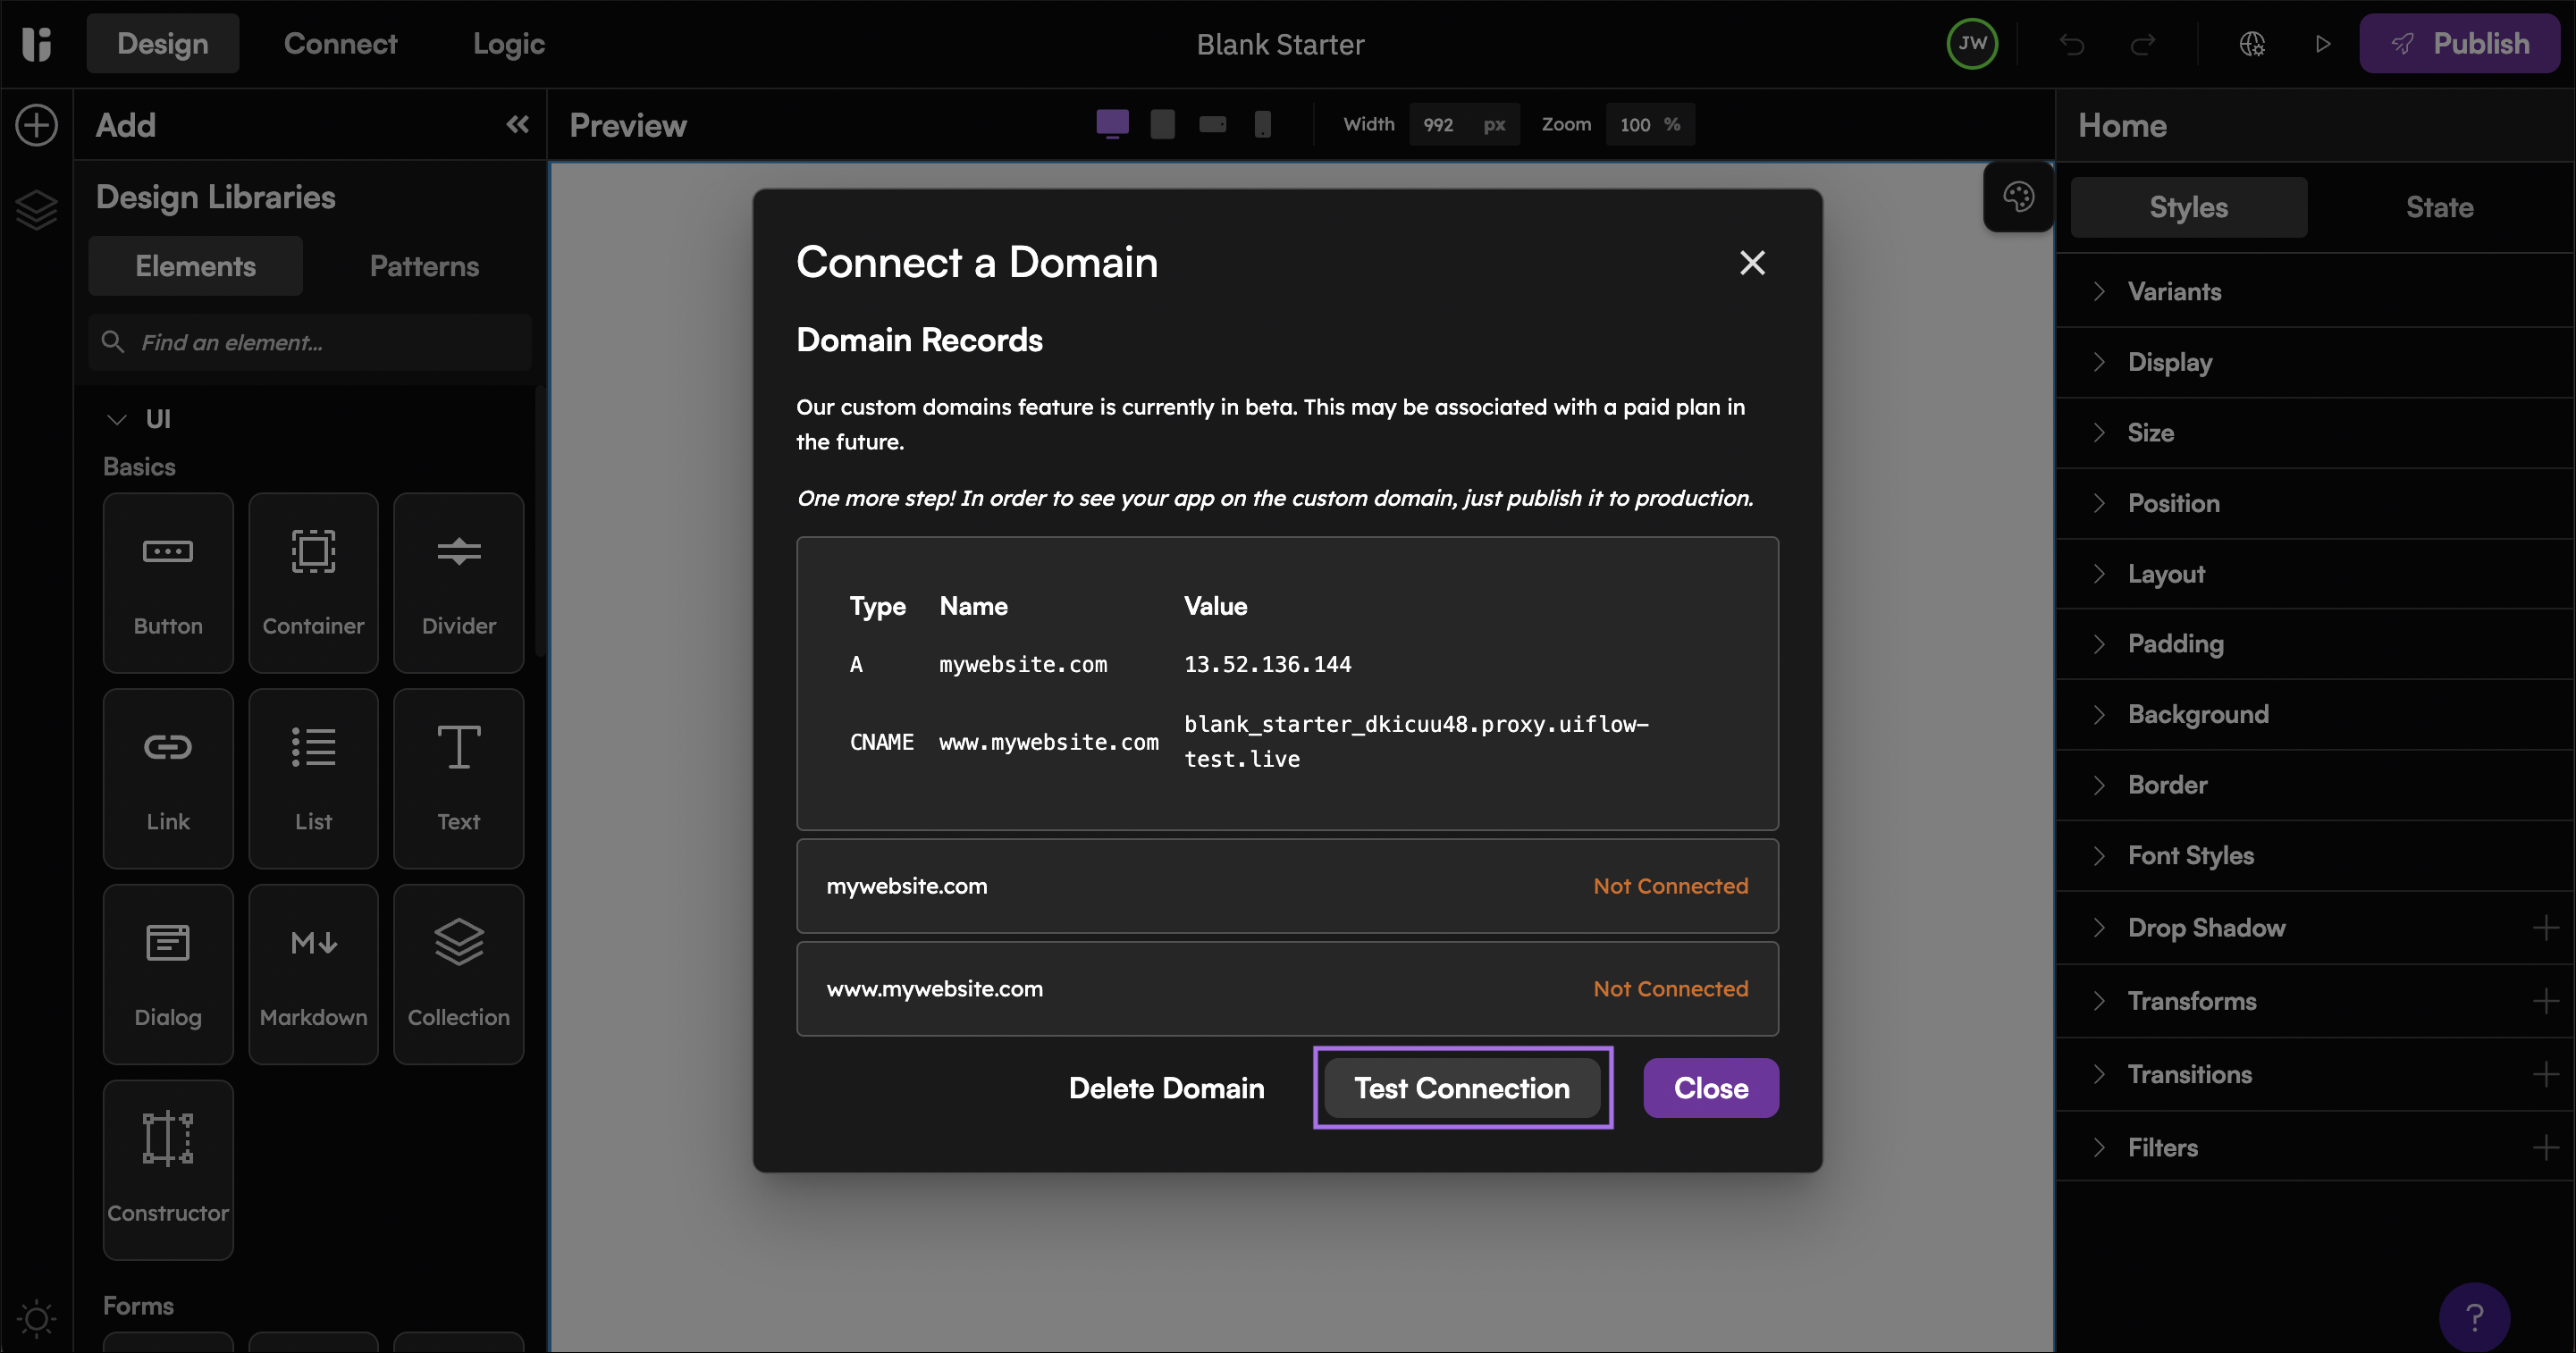Expand the Background section
The height and width of the screenshot is (1353, 2576).
(2197, 714)
